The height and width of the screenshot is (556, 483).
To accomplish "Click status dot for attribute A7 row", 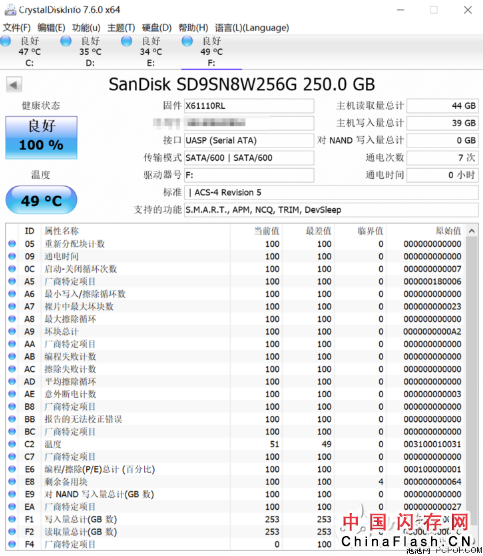I will tap(12, 306).
